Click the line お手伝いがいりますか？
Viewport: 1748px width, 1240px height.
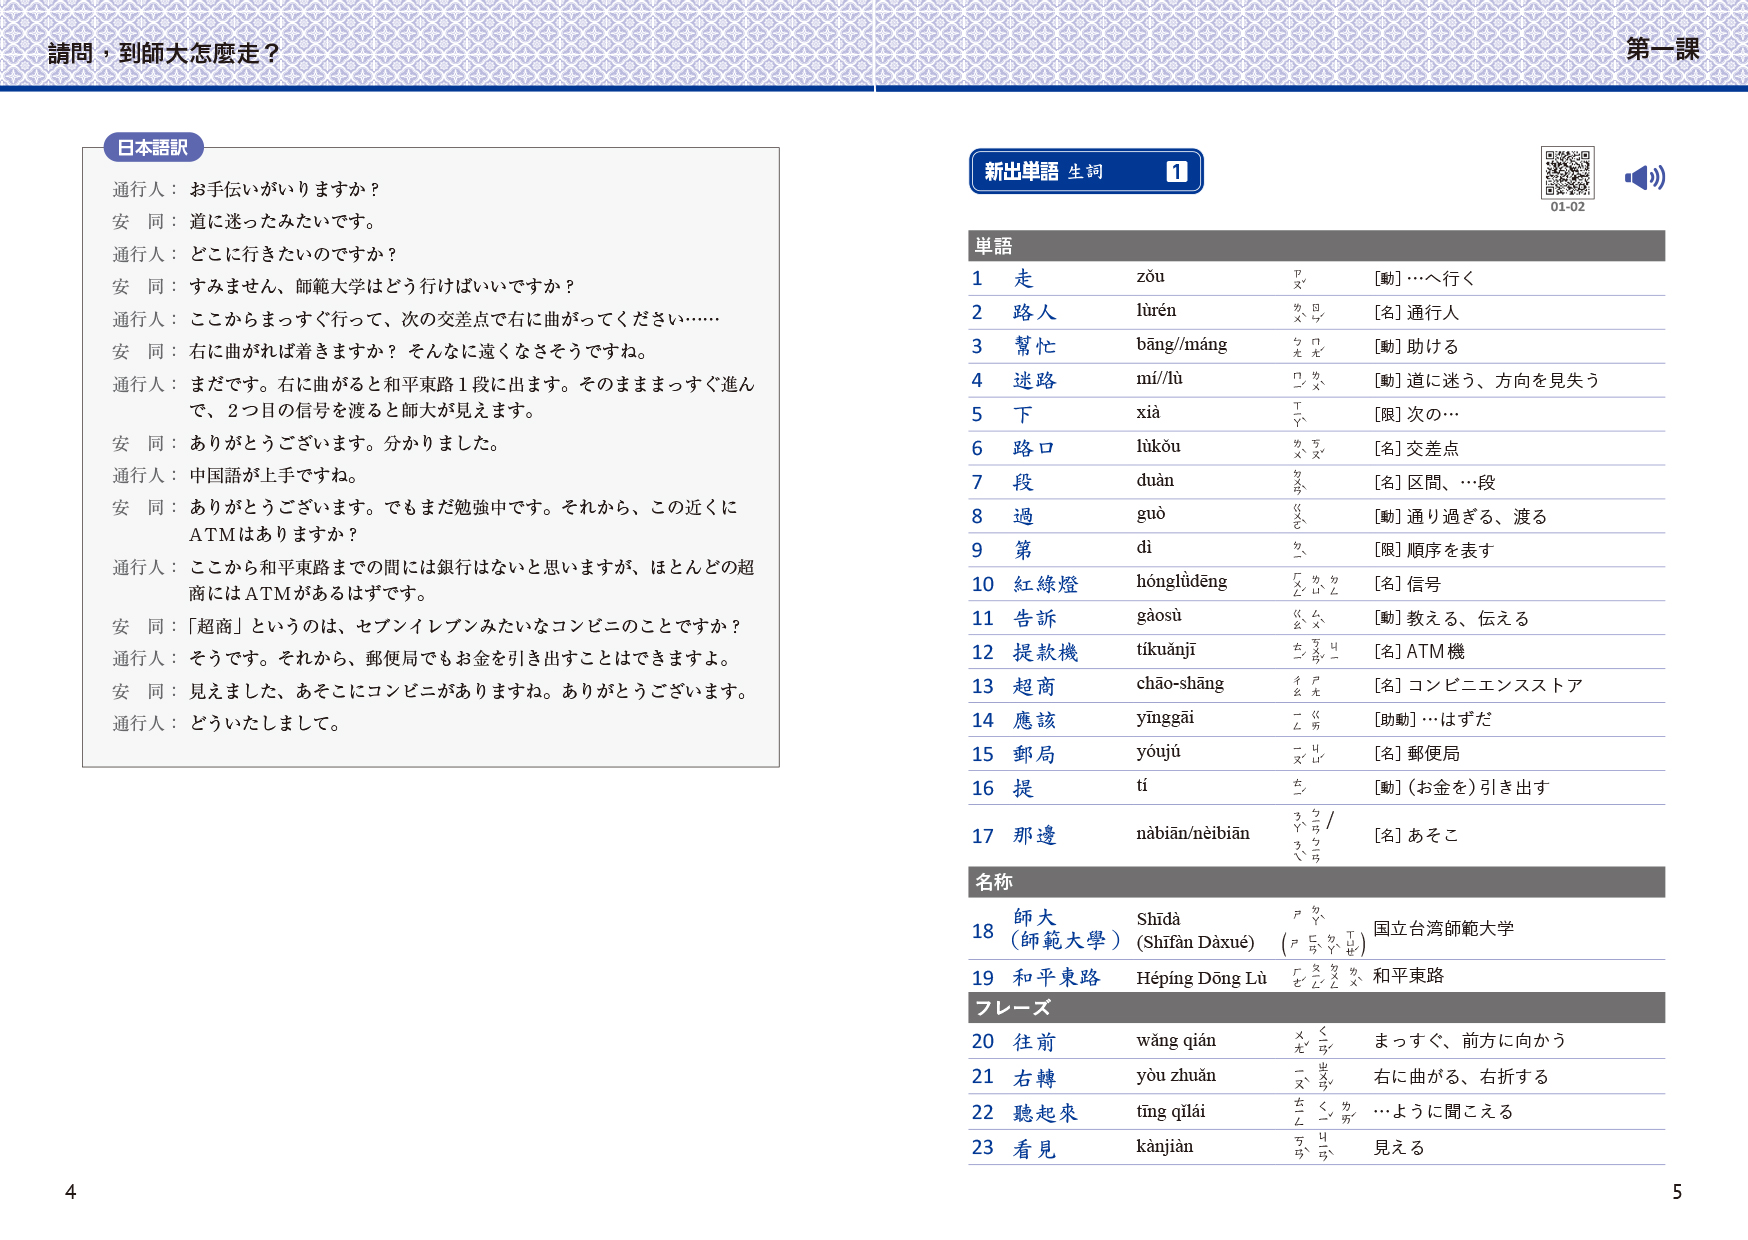[x=285, y=189]
